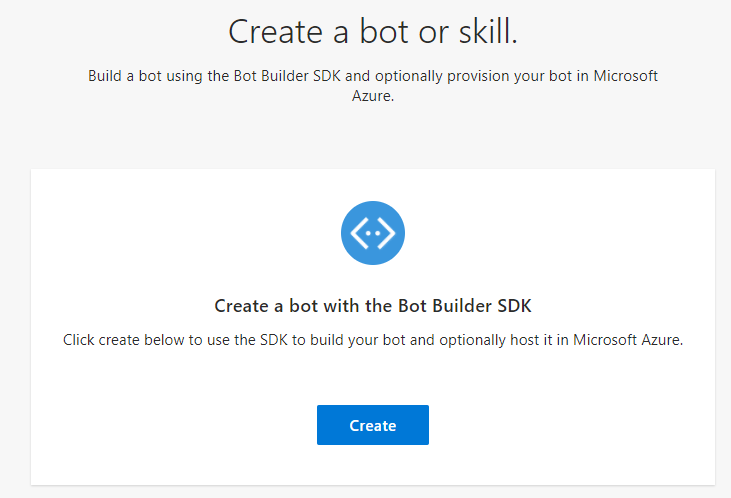Click the two dots inside the bot icon
The width and height of the screenshot is (731, 498).
pos(372,233)
